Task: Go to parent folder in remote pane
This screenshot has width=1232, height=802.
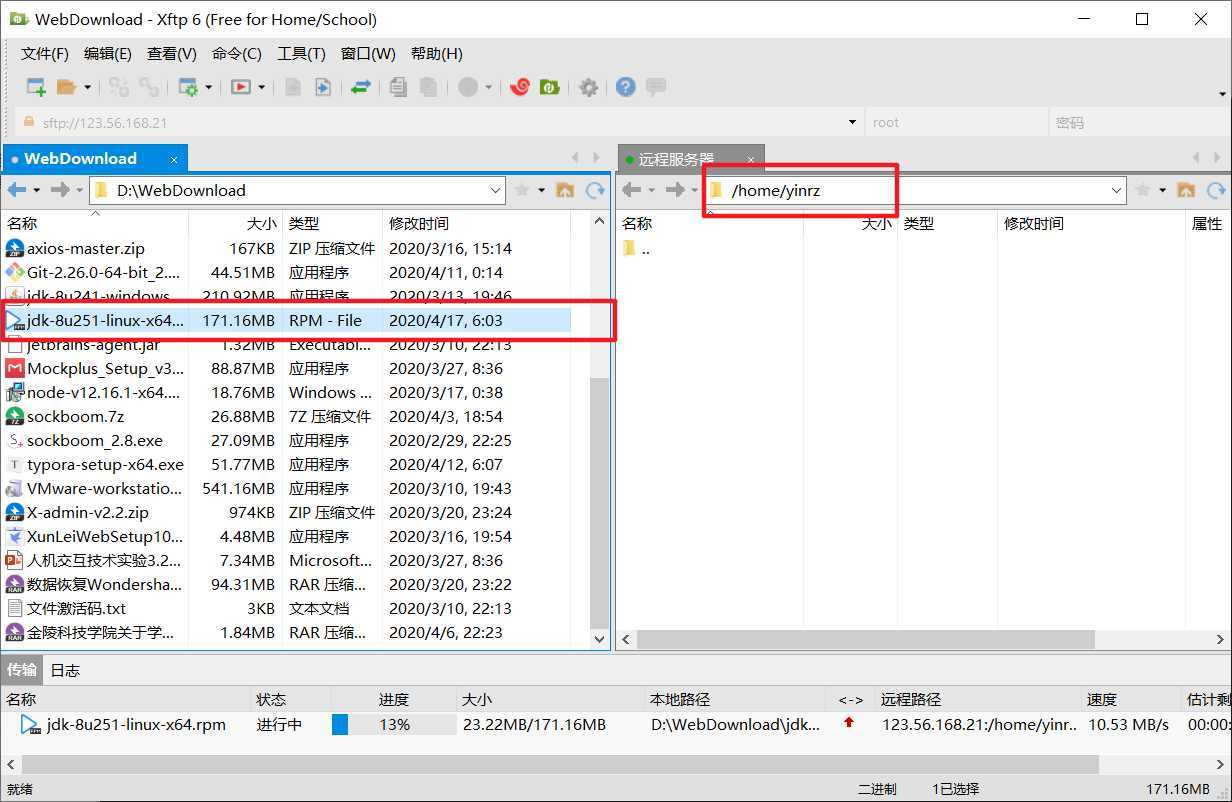Action: (1186, 190)
